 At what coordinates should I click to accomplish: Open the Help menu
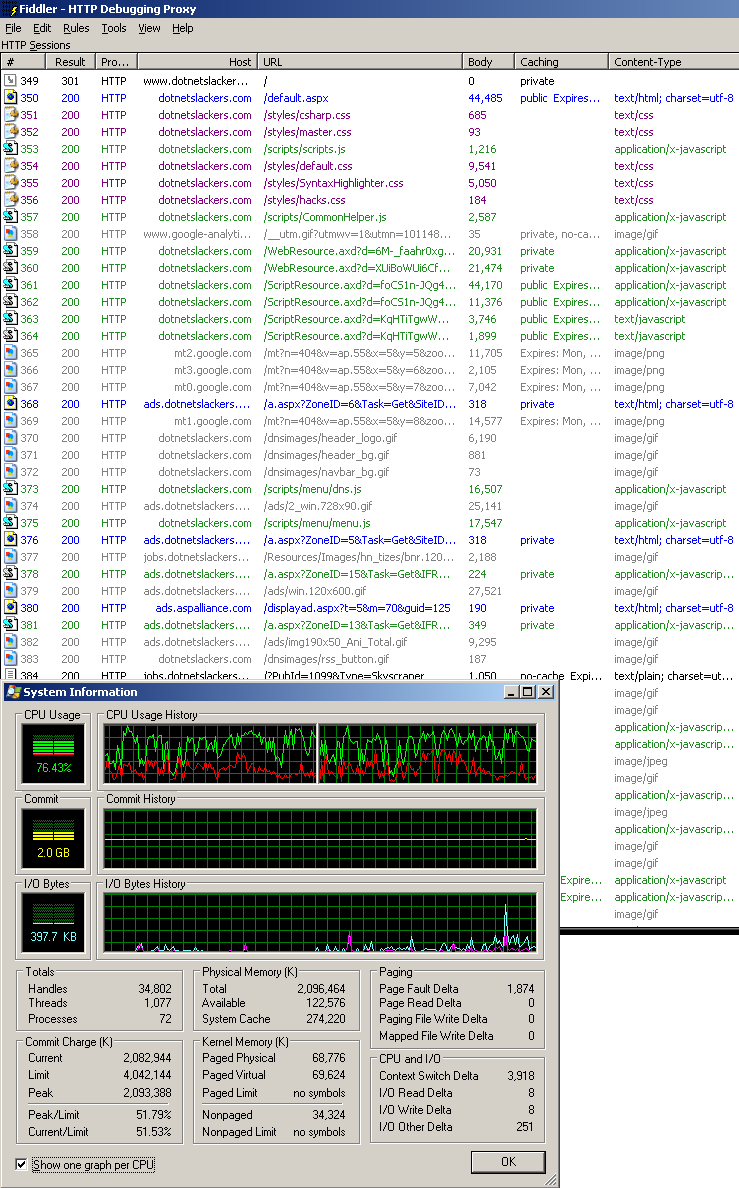(x=183, y=28)
